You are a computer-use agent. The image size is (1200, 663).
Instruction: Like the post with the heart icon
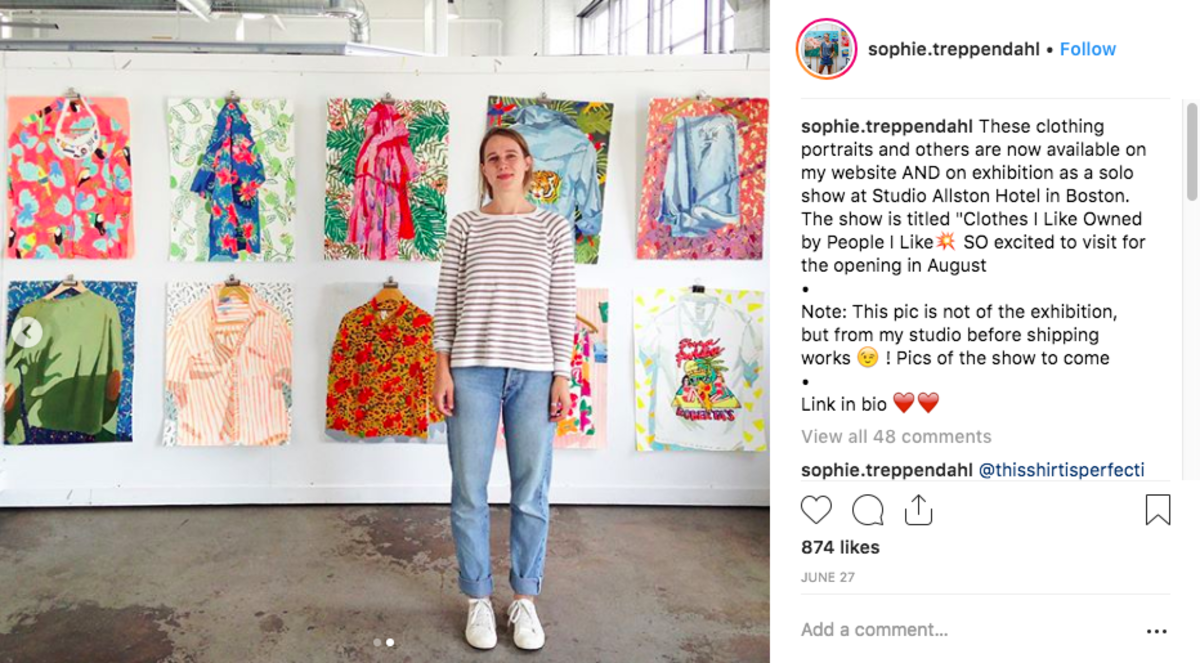[816, 510]
